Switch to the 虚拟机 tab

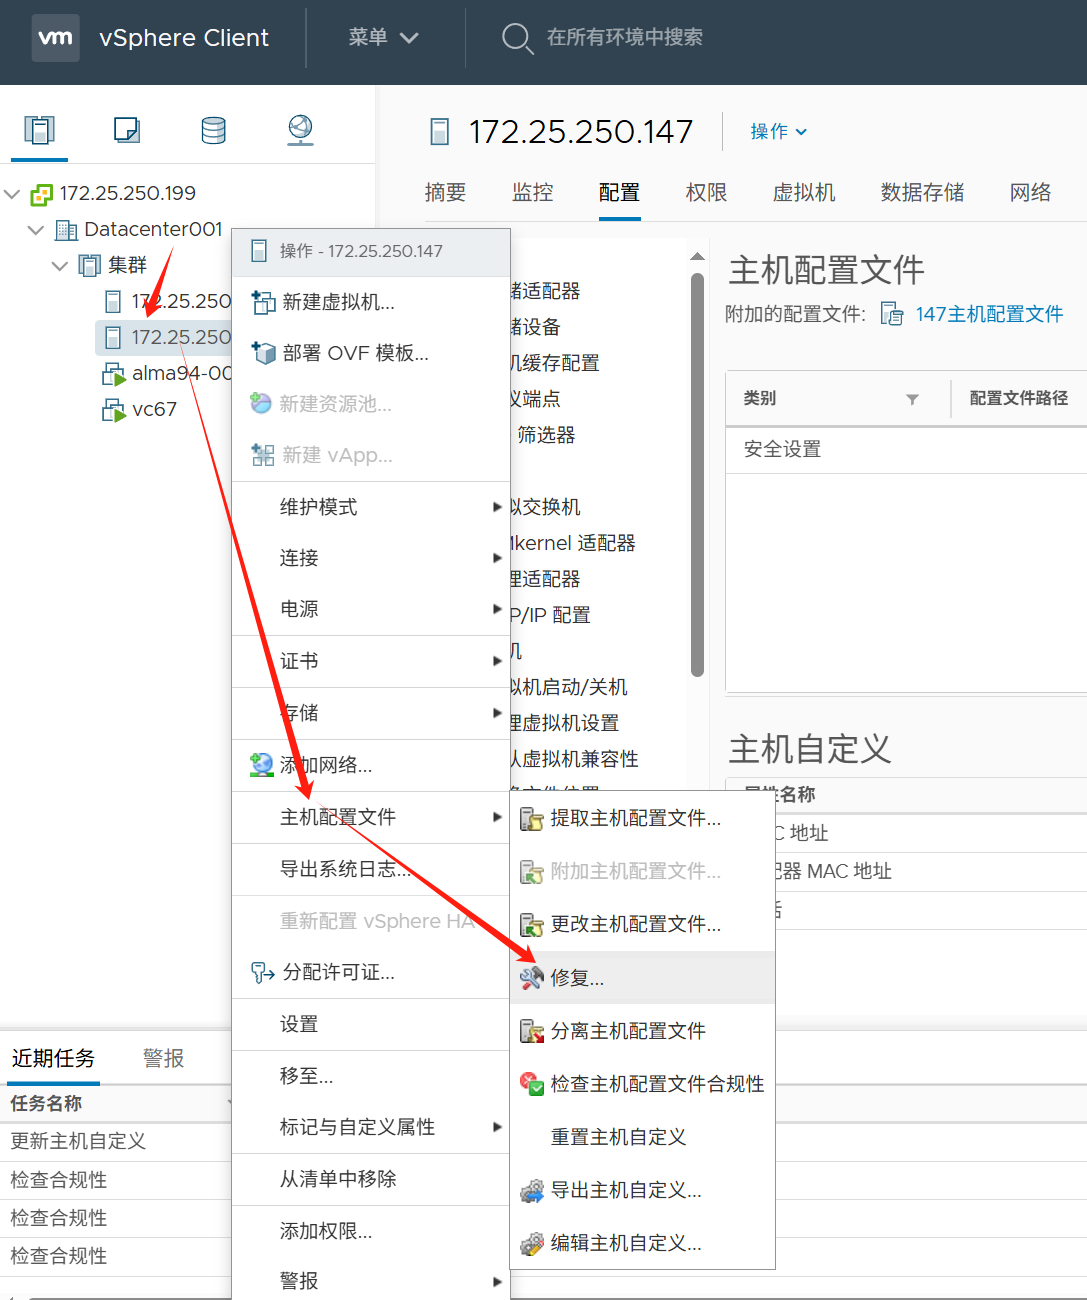804,192
